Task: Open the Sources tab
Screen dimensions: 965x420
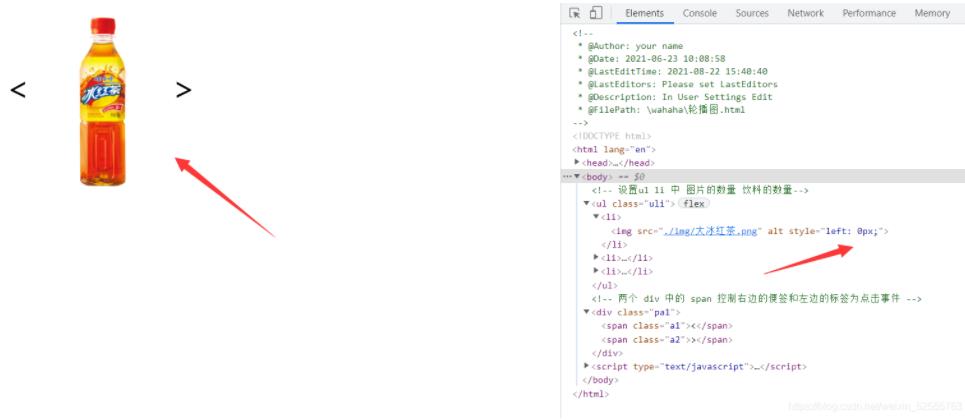Action: point(752,13)
